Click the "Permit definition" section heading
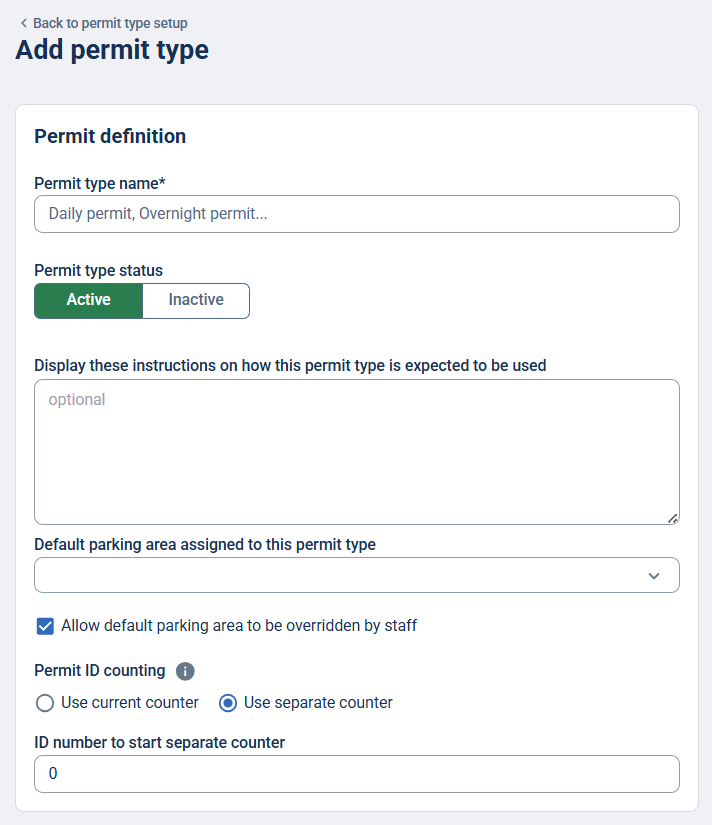 coord(110,136)
